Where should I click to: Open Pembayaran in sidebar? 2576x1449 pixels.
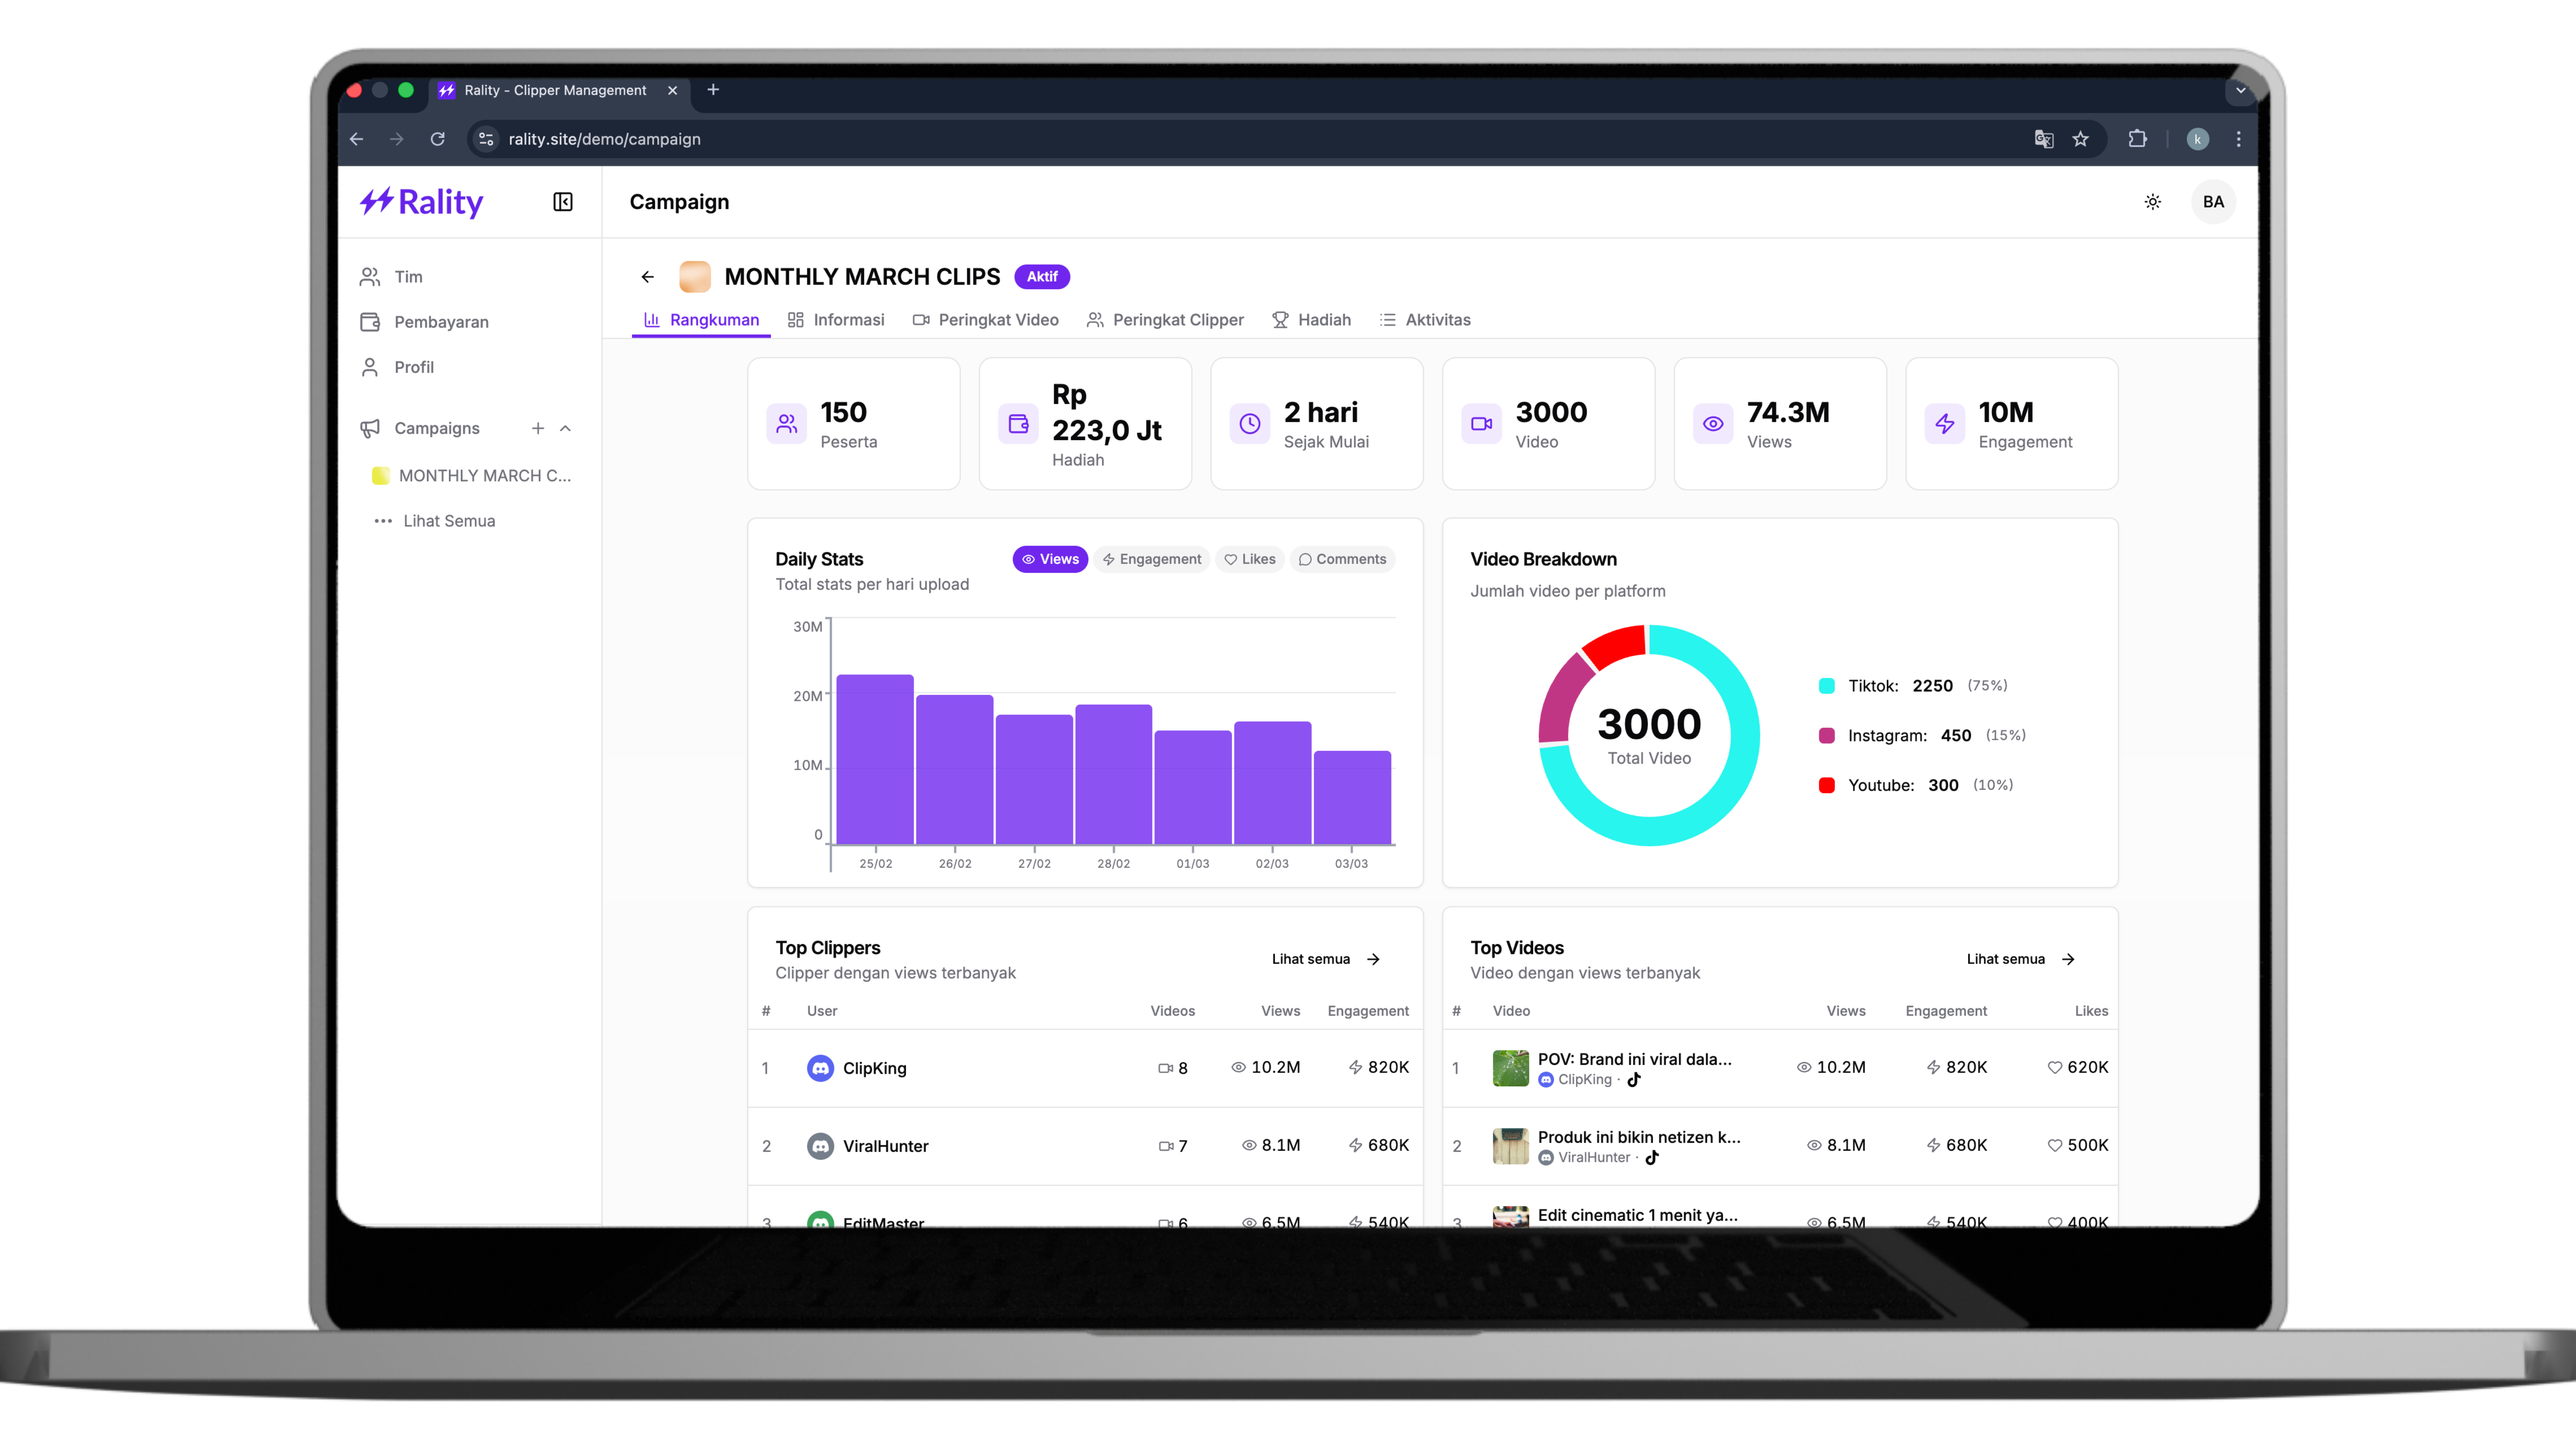tap(441, 322)
